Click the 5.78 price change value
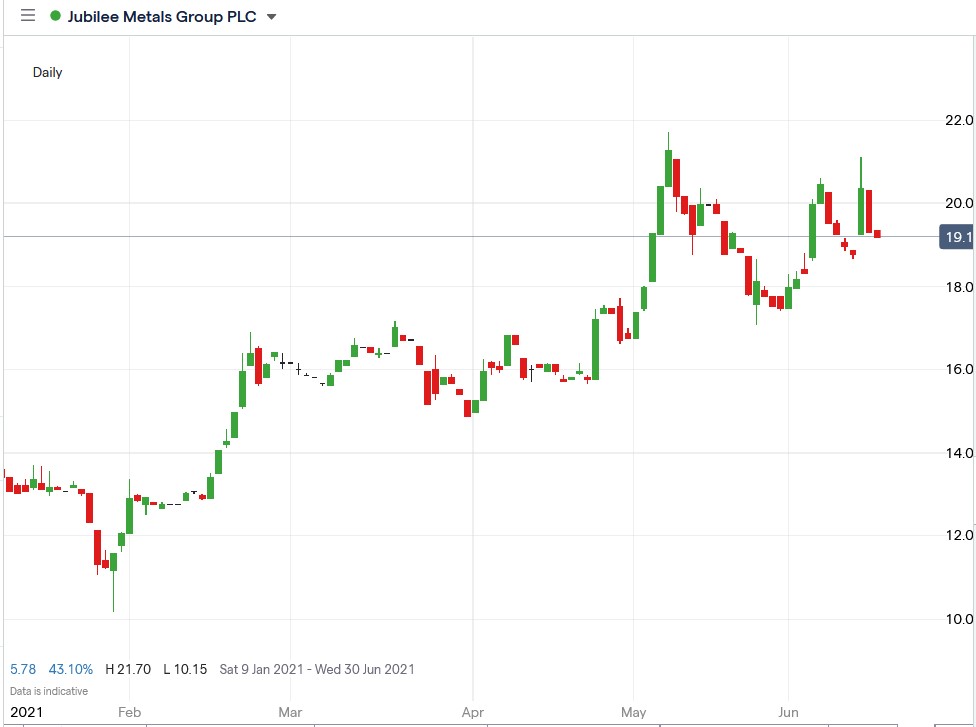 point(21,669)
